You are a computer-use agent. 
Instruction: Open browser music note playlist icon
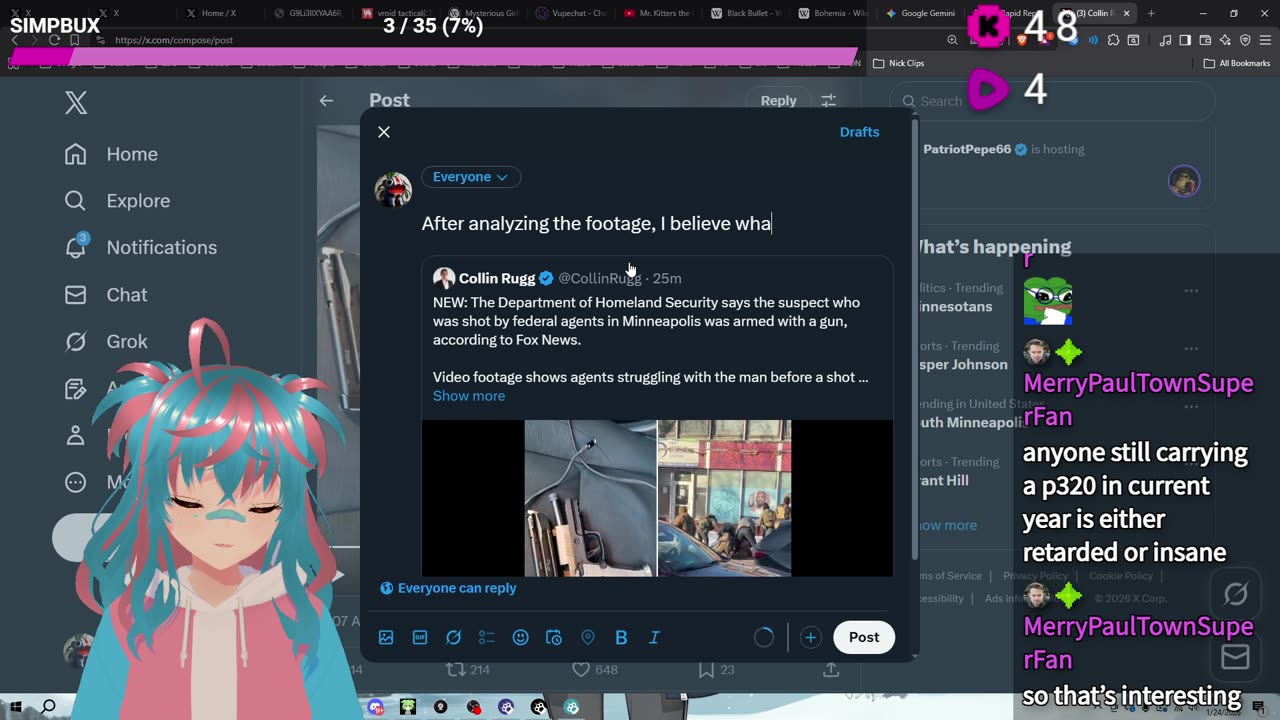[1165, 40]
